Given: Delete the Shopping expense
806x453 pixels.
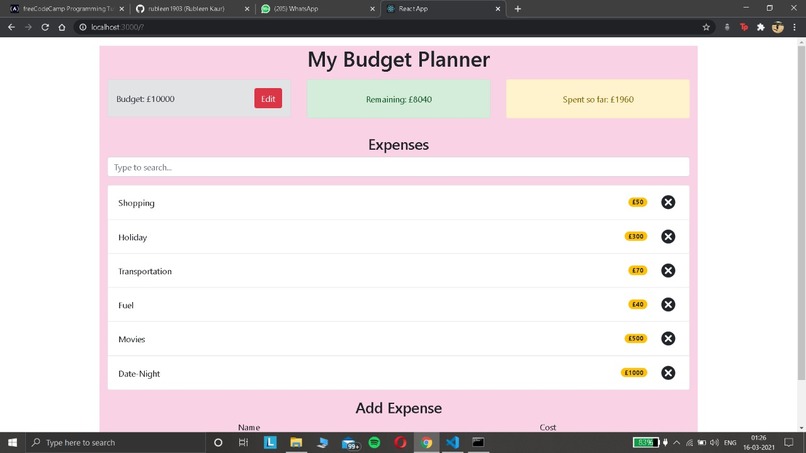Looking at the screenshot, I should (668, 202).
